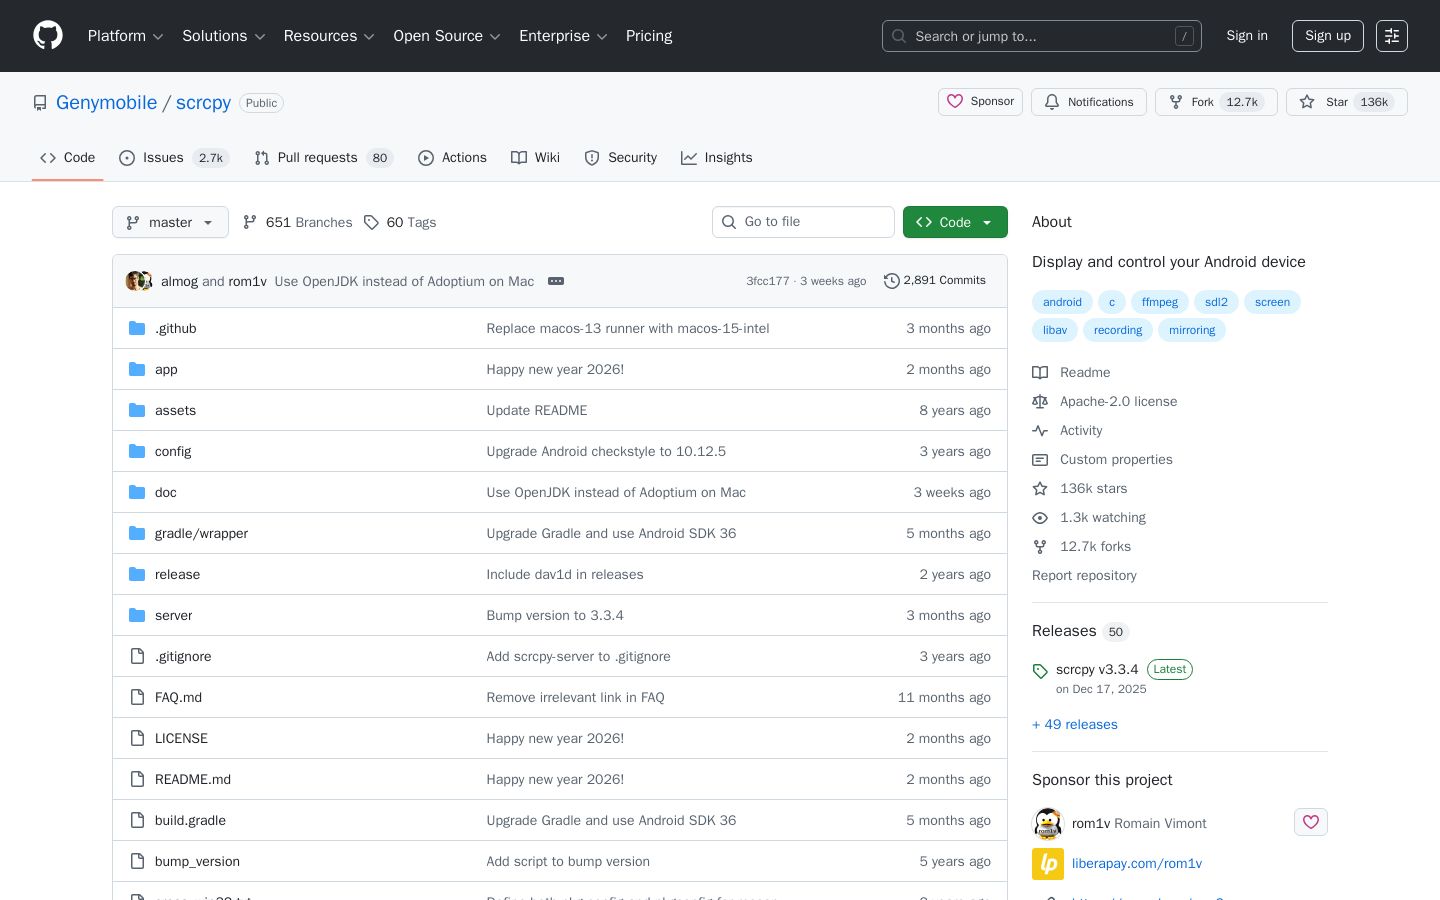Open the Notifications button

pyautogui.click(x=1089, y=102)
